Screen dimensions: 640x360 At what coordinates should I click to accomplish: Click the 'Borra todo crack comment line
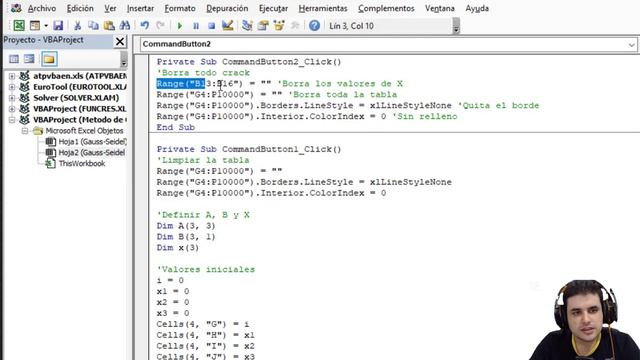203,73
